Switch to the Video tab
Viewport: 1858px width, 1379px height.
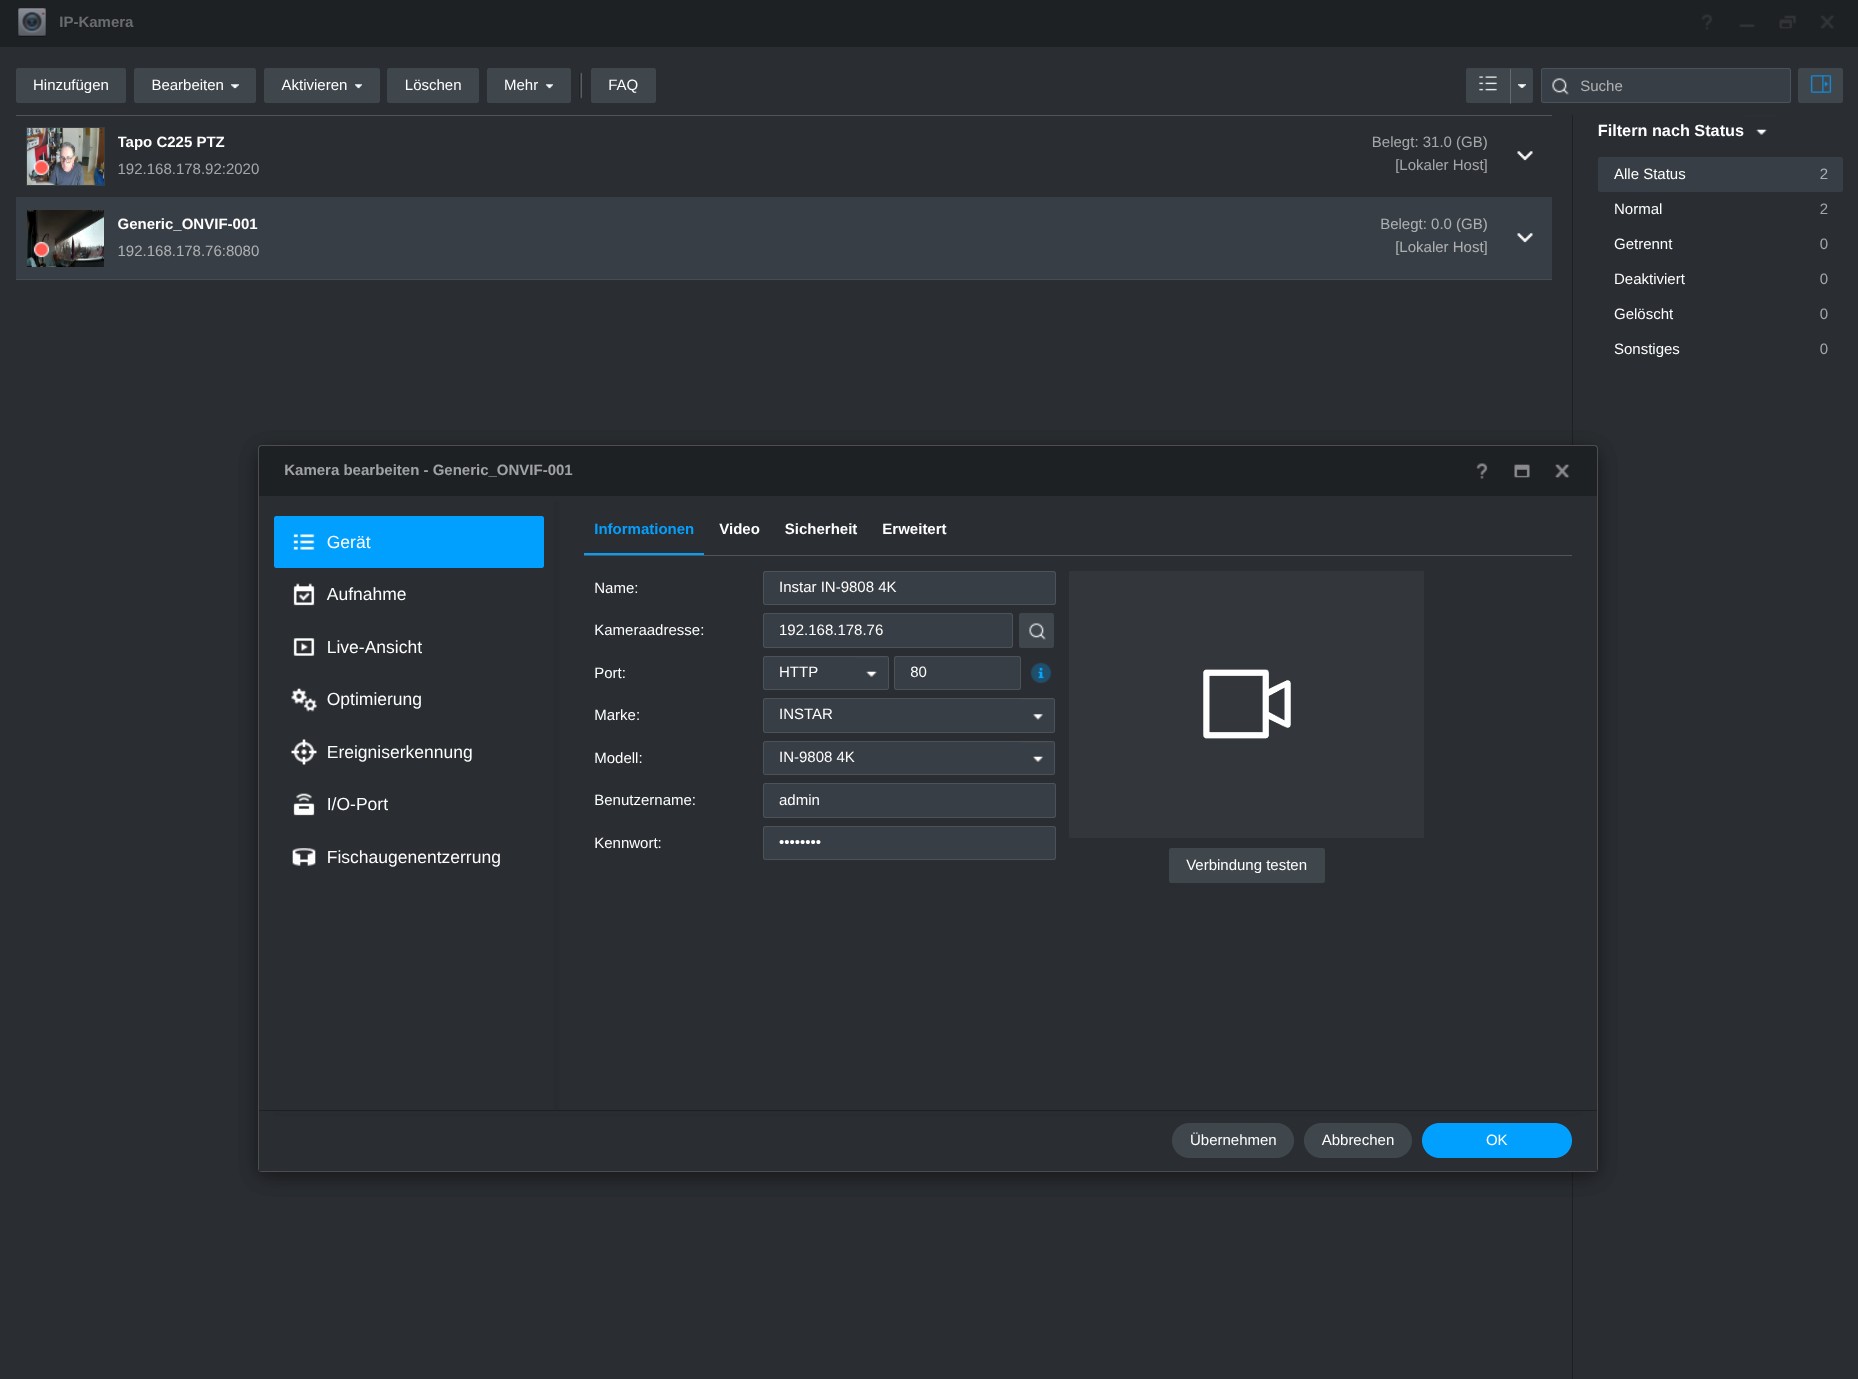click(x=739, y=529)
